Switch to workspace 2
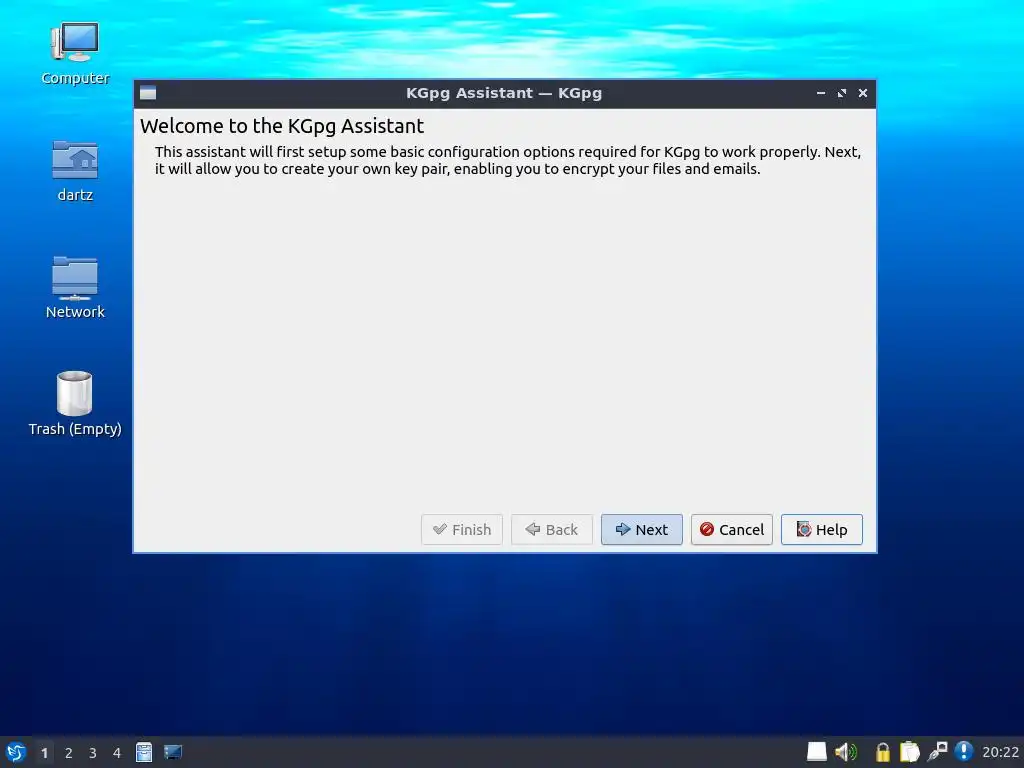The image size is (1024, 768). (x=69, y=753)
